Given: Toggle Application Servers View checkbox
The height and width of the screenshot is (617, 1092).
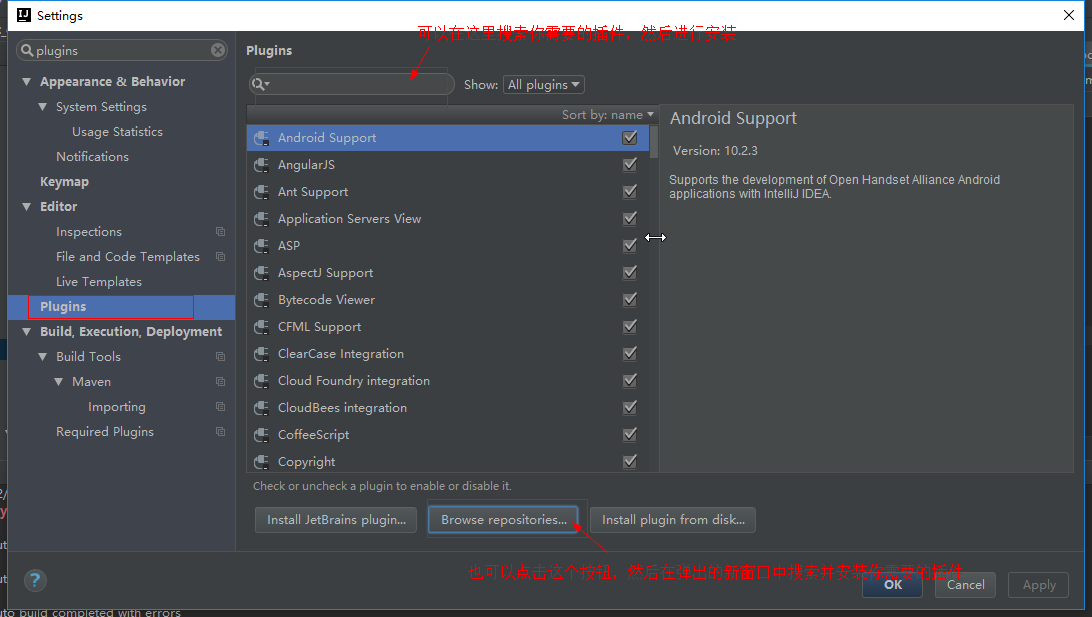Looking at the screenshot, I should point(630,219).
